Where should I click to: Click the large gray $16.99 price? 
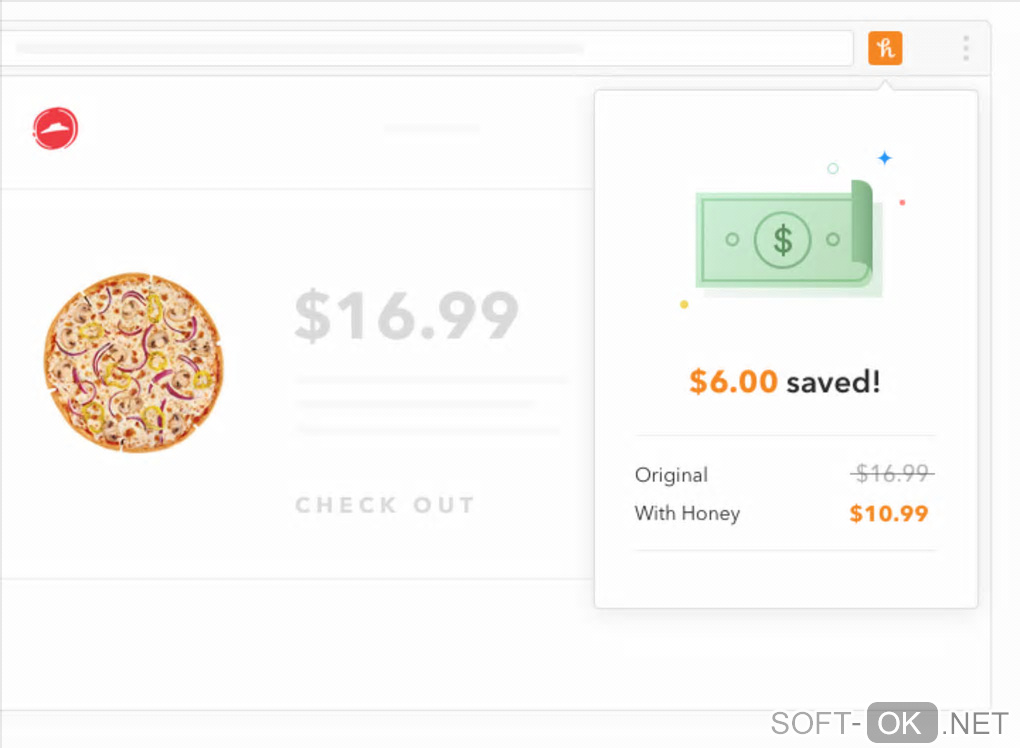(407, 316)
